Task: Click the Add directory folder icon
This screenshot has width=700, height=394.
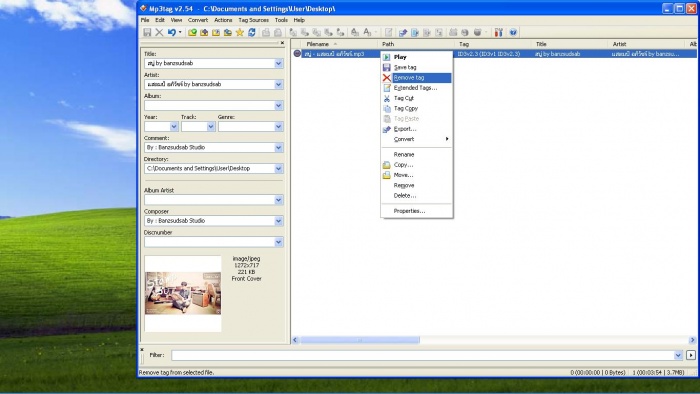Action: (204, 32)
